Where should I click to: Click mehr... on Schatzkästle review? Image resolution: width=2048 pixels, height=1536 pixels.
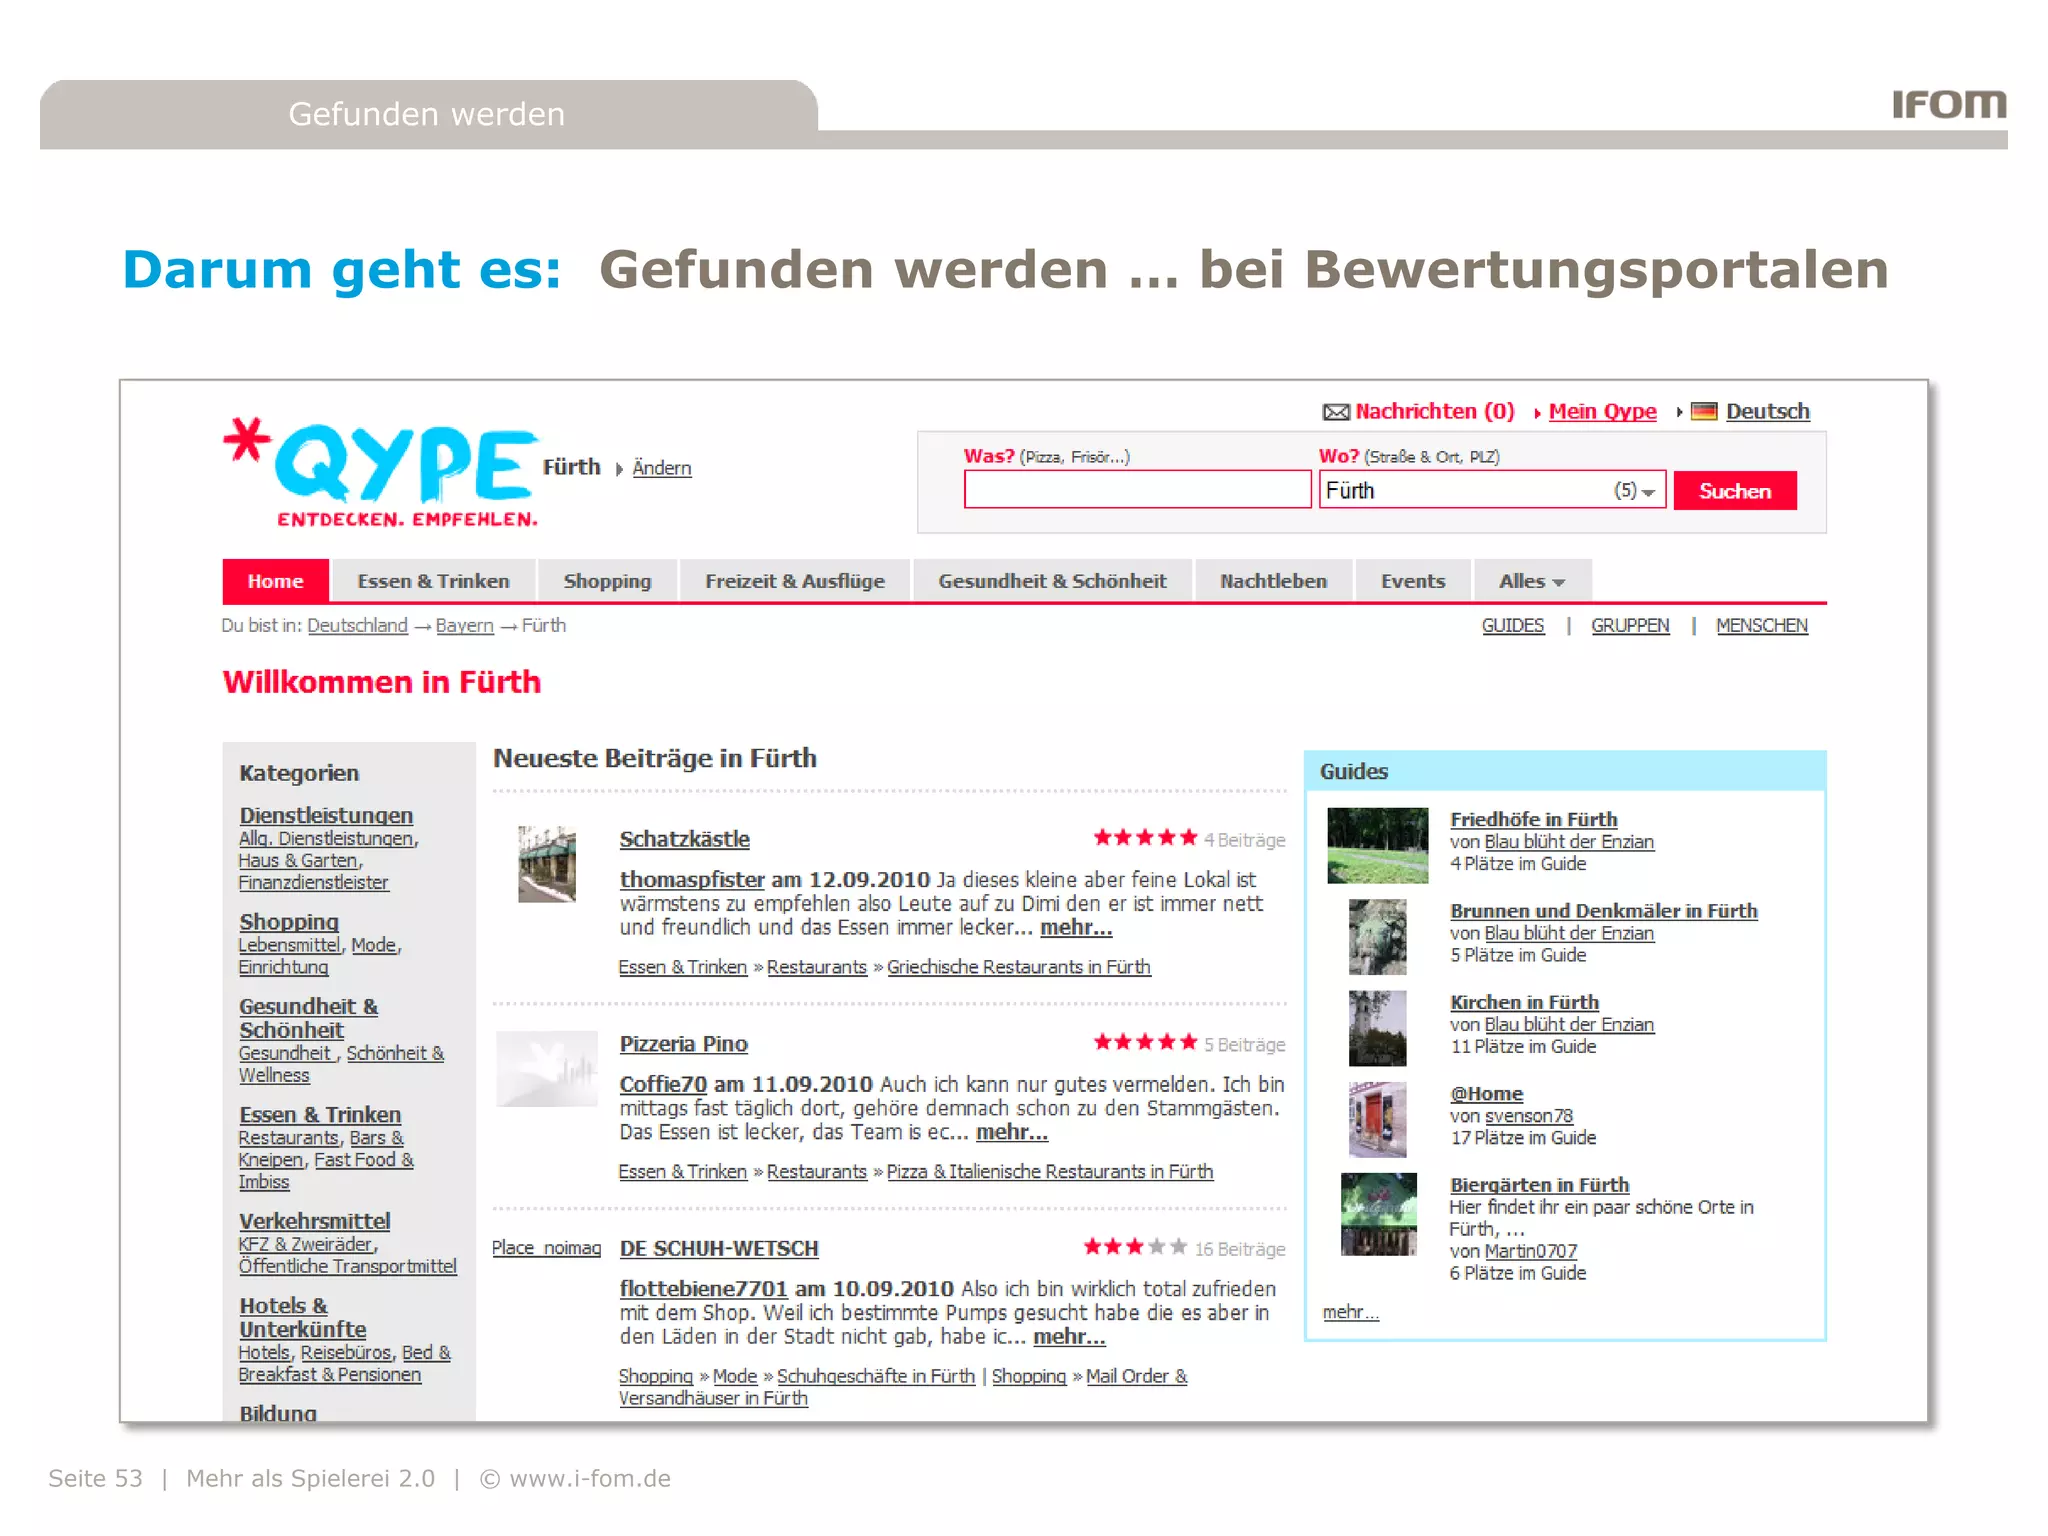1076,927
